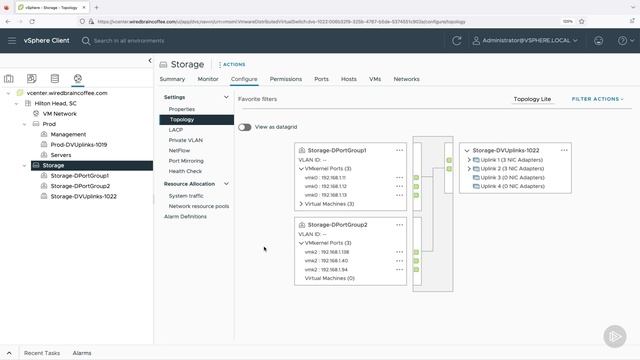This screenshot has height=360, width=640.
Task: Collapse the Hilton Head, SC datacenter node
Action: [x=16, y=104]
